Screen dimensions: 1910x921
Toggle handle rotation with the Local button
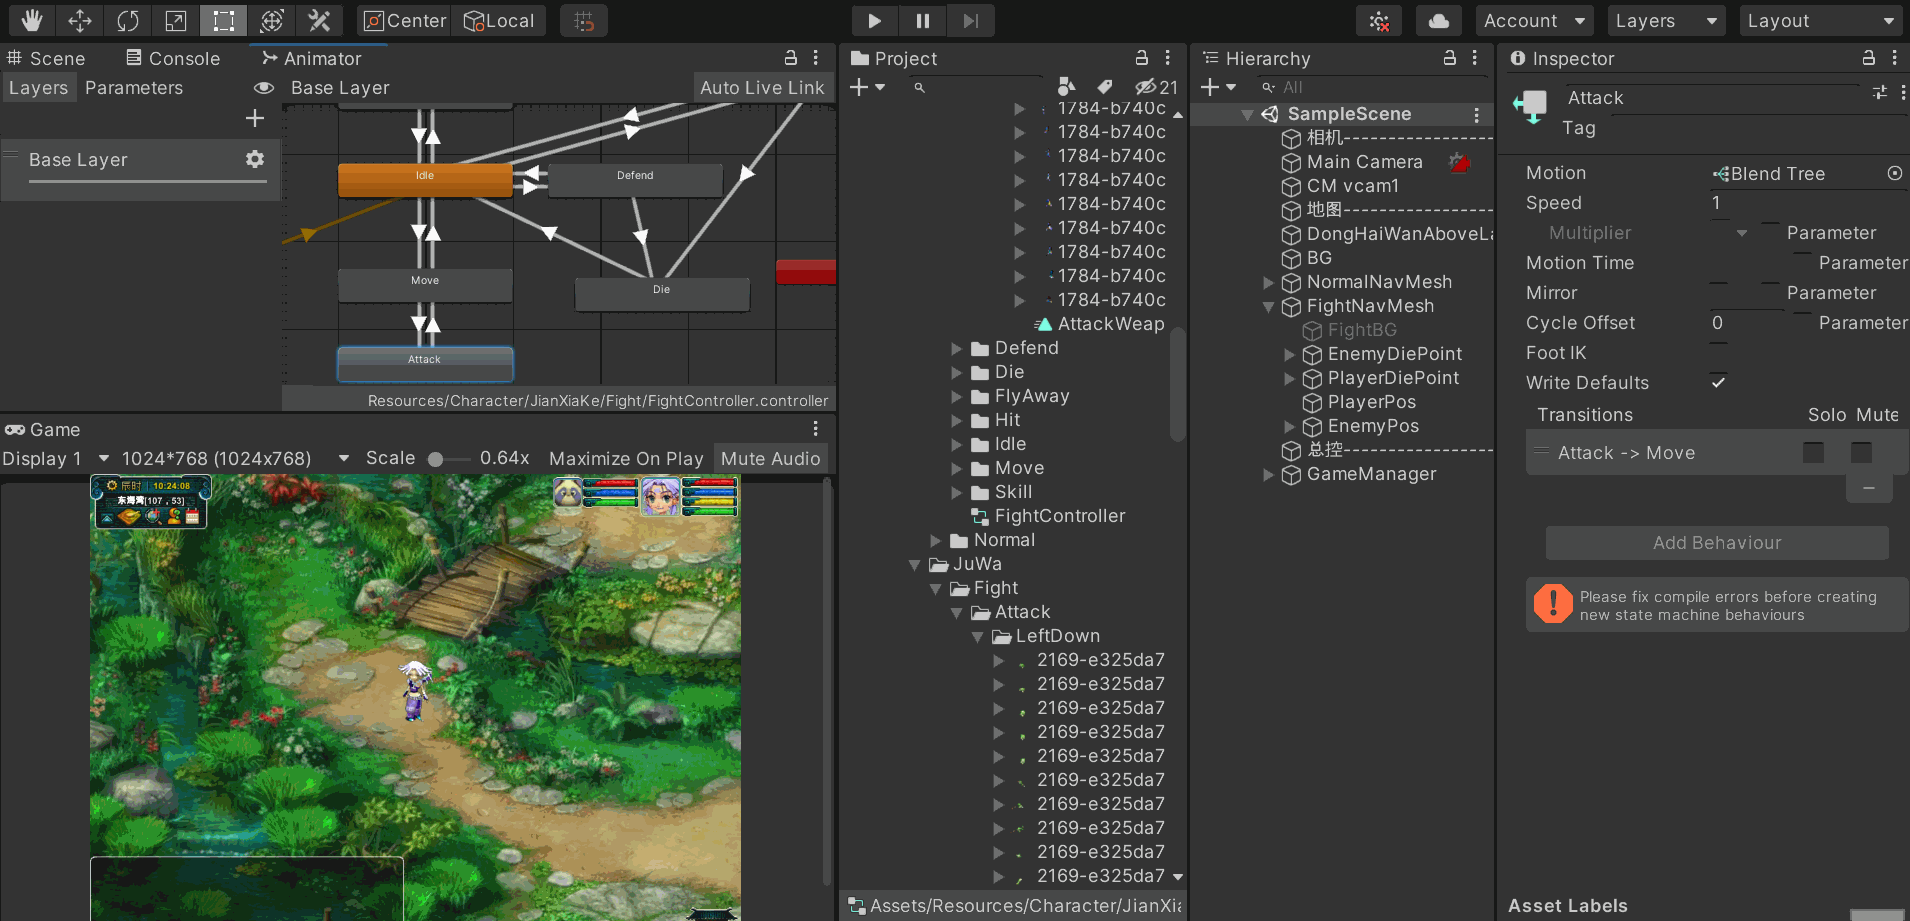499,20
